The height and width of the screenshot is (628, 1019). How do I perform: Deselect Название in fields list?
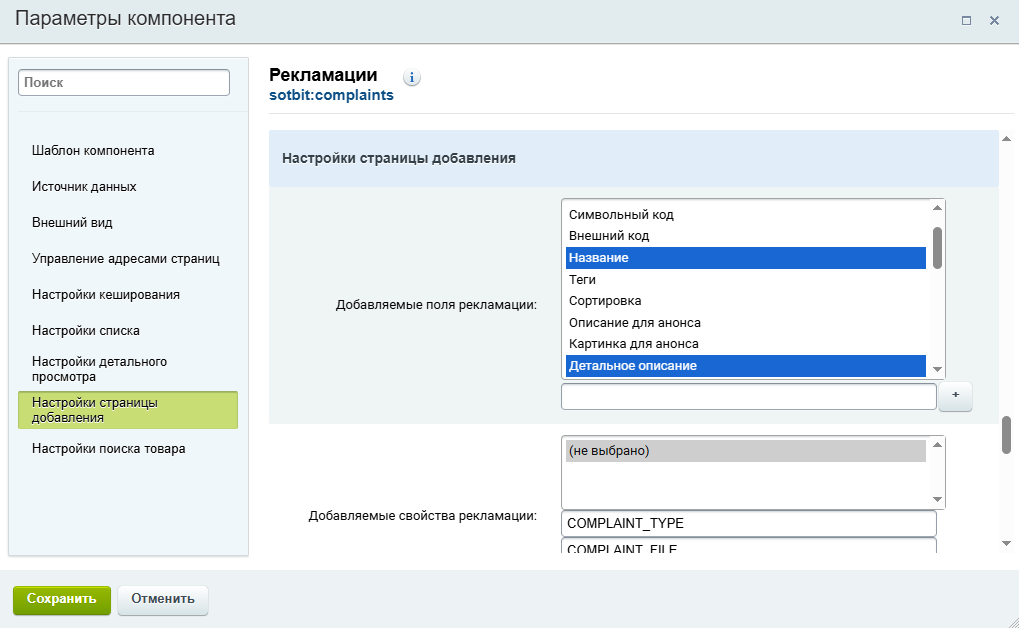[x=745, y=257]
